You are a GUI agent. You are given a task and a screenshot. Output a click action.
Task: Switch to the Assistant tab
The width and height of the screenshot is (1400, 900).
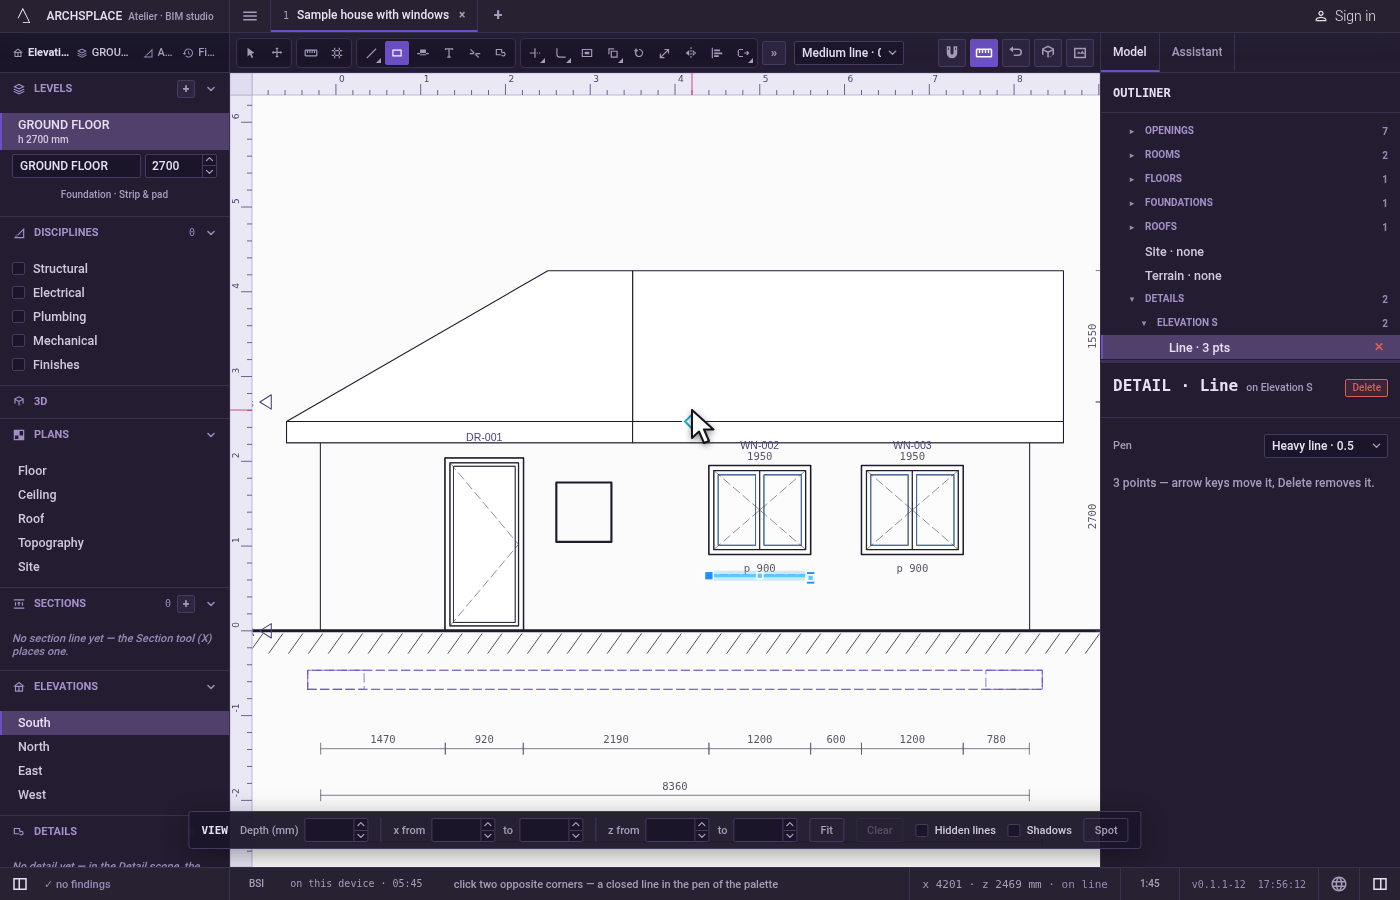click(1197, 52)
